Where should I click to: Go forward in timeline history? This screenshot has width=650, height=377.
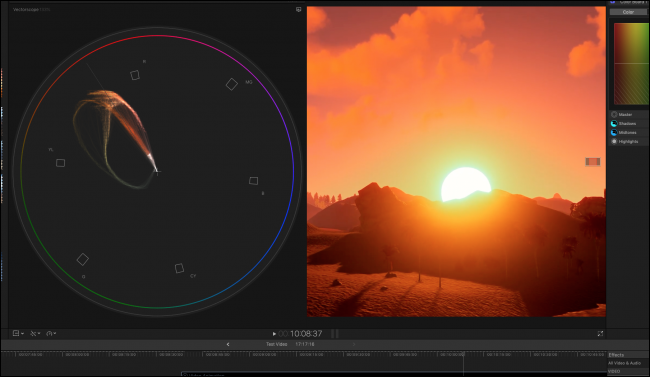pos(354,344)
